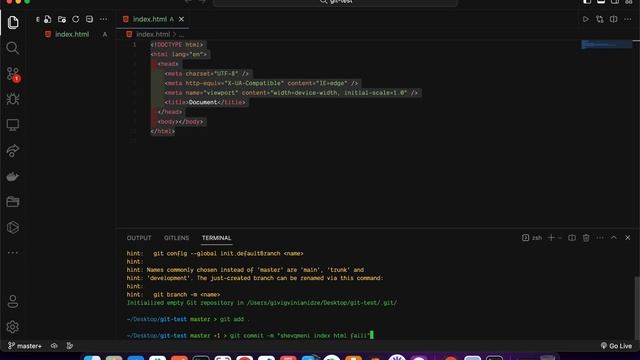Click the <body></body> code line
The width and height of the screenshot is (640, 360).
[x=180, y=122]
